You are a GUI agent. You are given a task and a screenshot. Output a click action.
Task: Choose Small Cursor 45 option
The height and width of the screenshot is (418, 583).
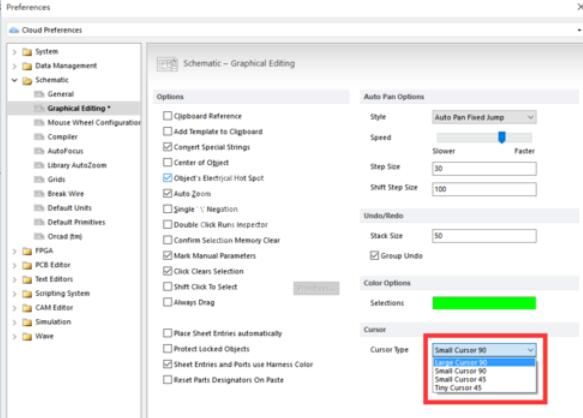[x=484, y=379]
